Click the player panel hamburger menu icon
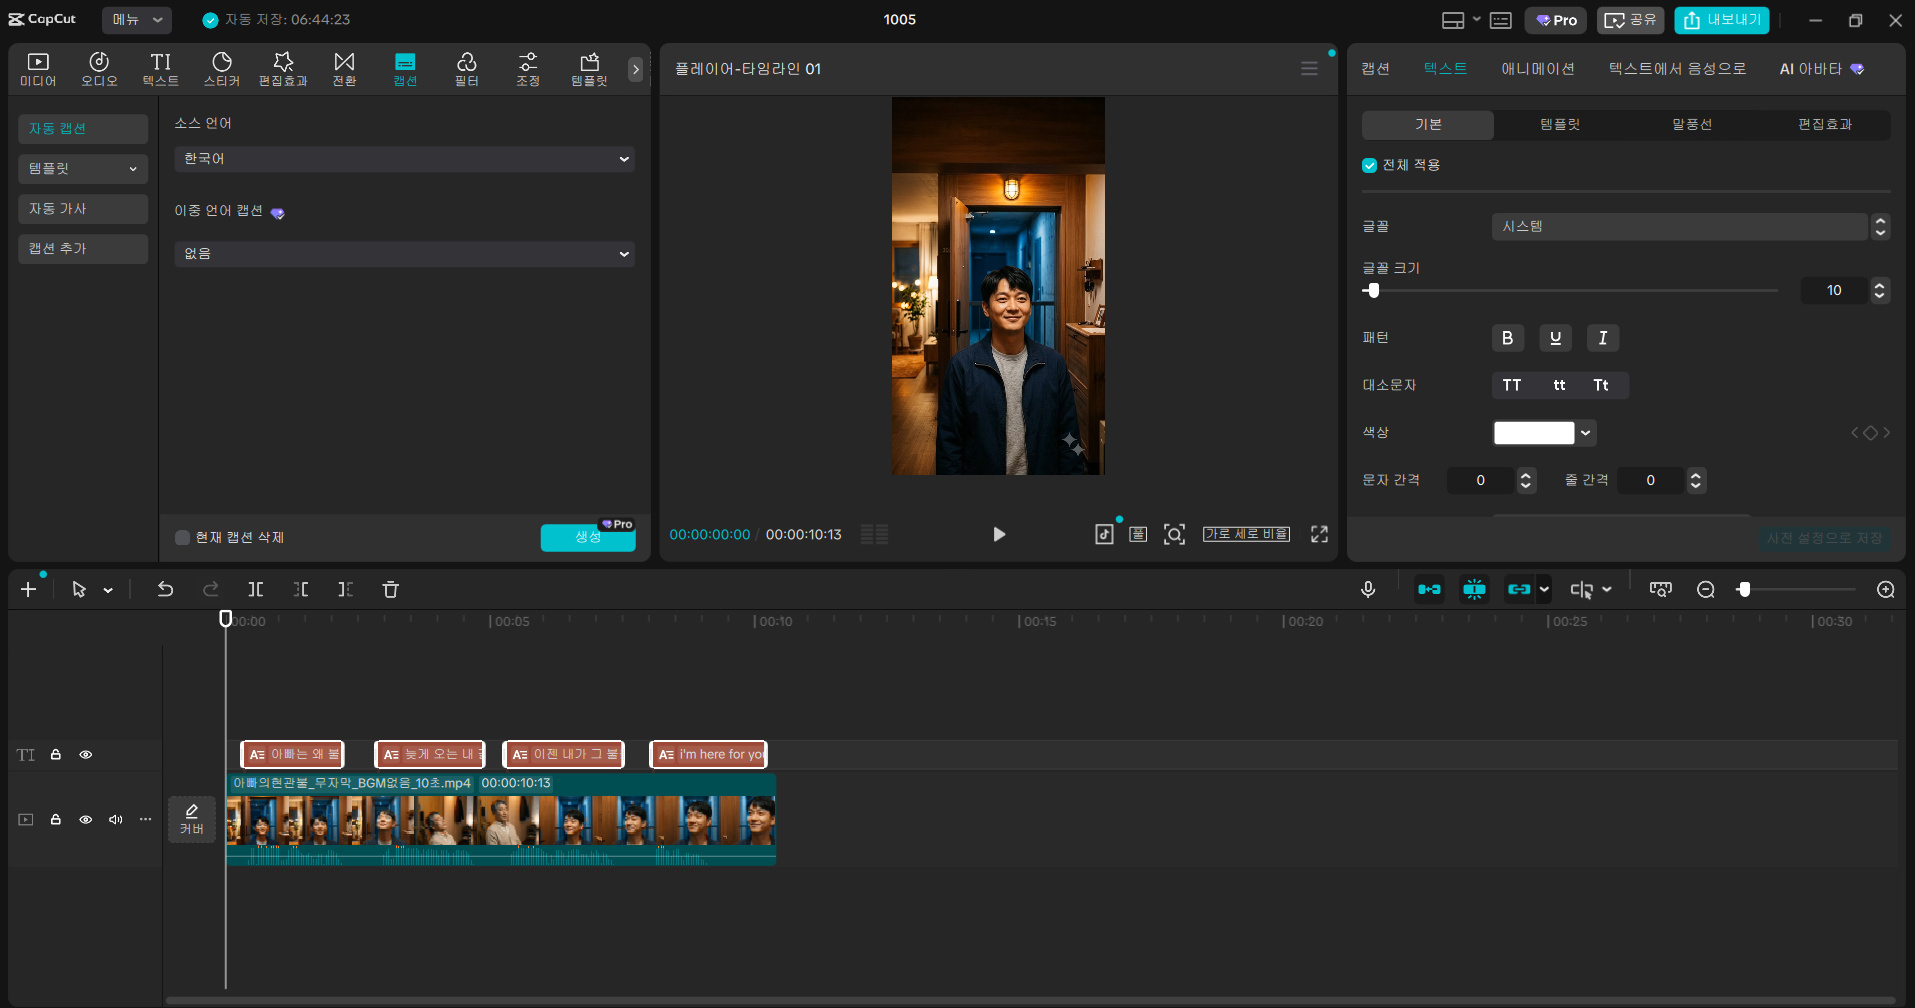 pos(1309,69)
